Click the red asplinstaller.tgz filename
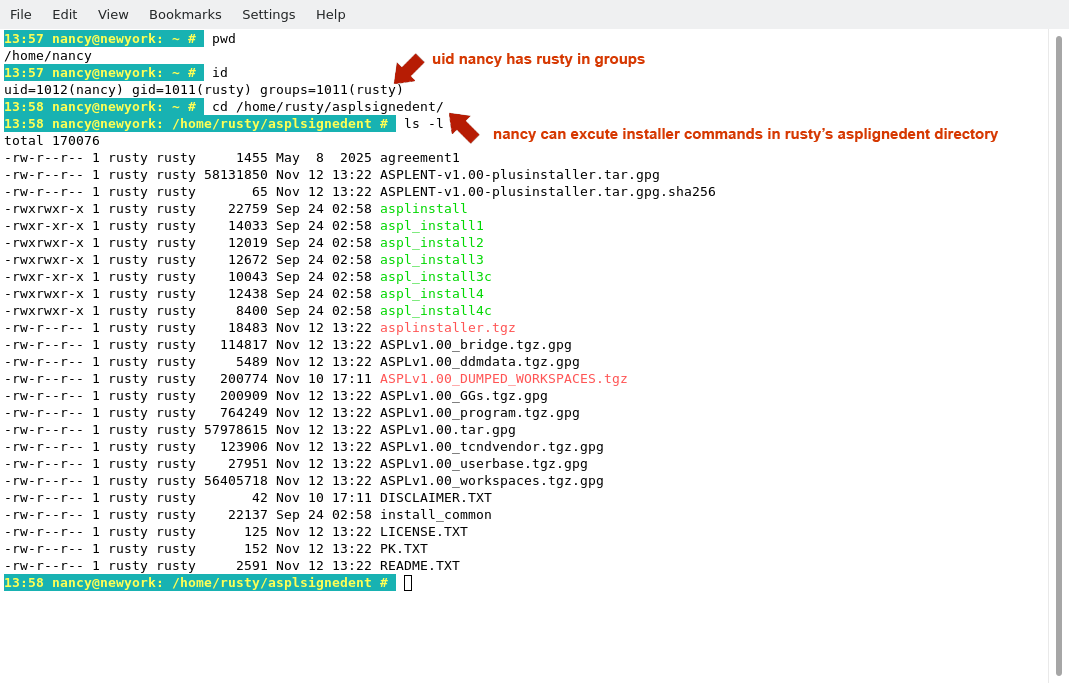 point(447,328)
